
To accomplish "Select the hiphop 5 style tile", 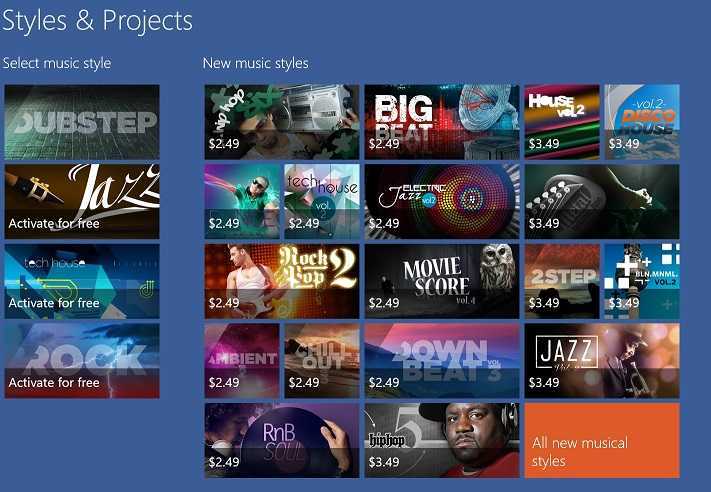I will 442,440.
